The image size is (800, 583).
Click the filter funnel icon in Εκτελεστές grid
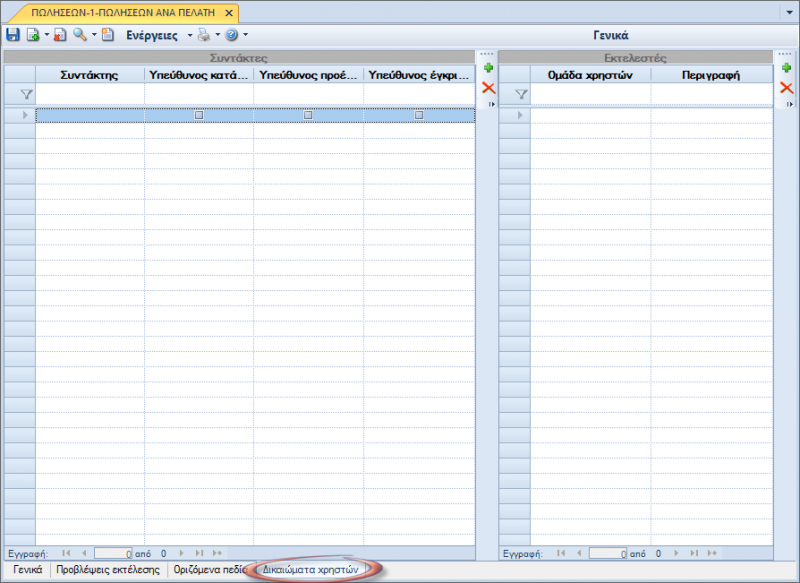point(521,94)
